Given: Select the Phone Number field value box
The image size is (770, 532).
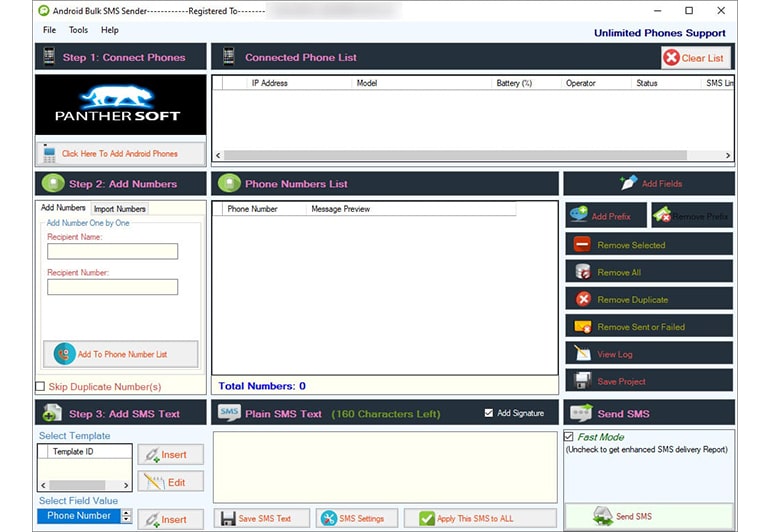Looking at the screenshot, I should click(x=79, y=516).
